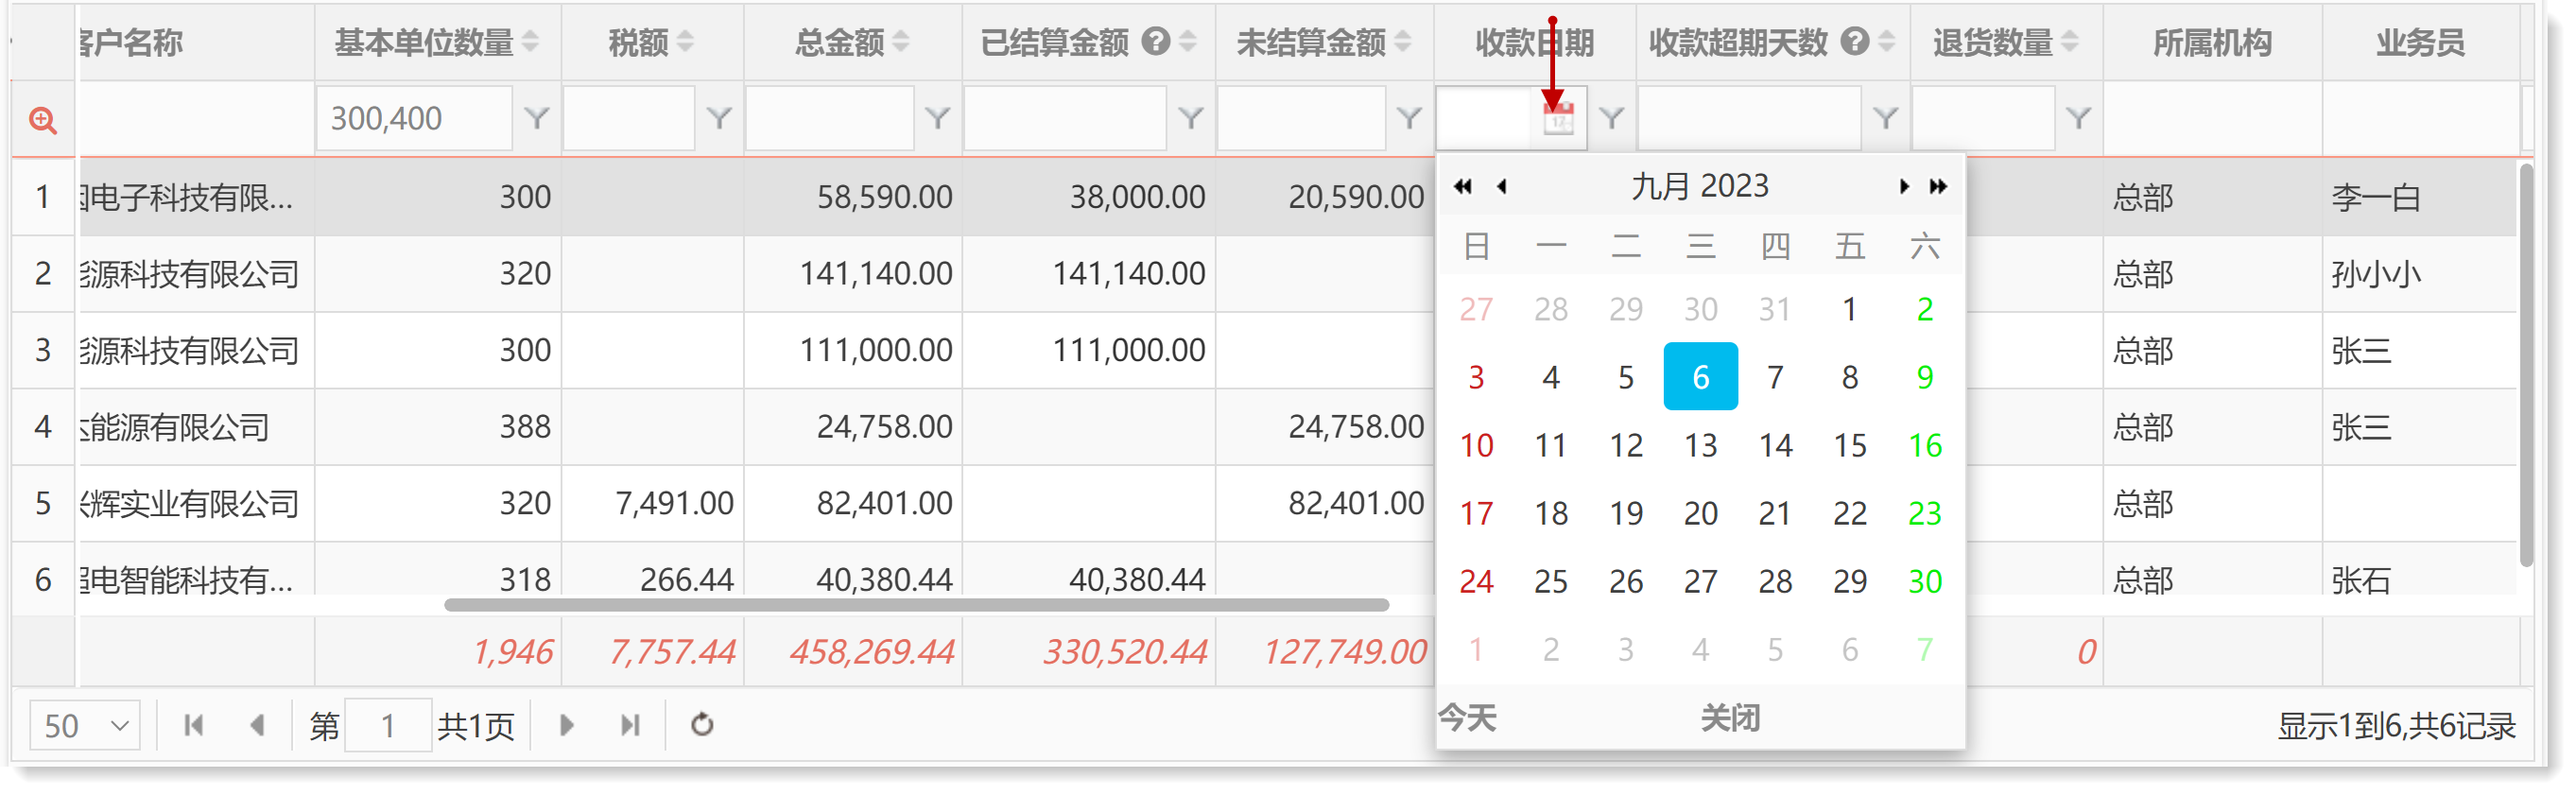Click the 收款日期 column header
Viewport: 2576px width, 795px height.
1535,42
